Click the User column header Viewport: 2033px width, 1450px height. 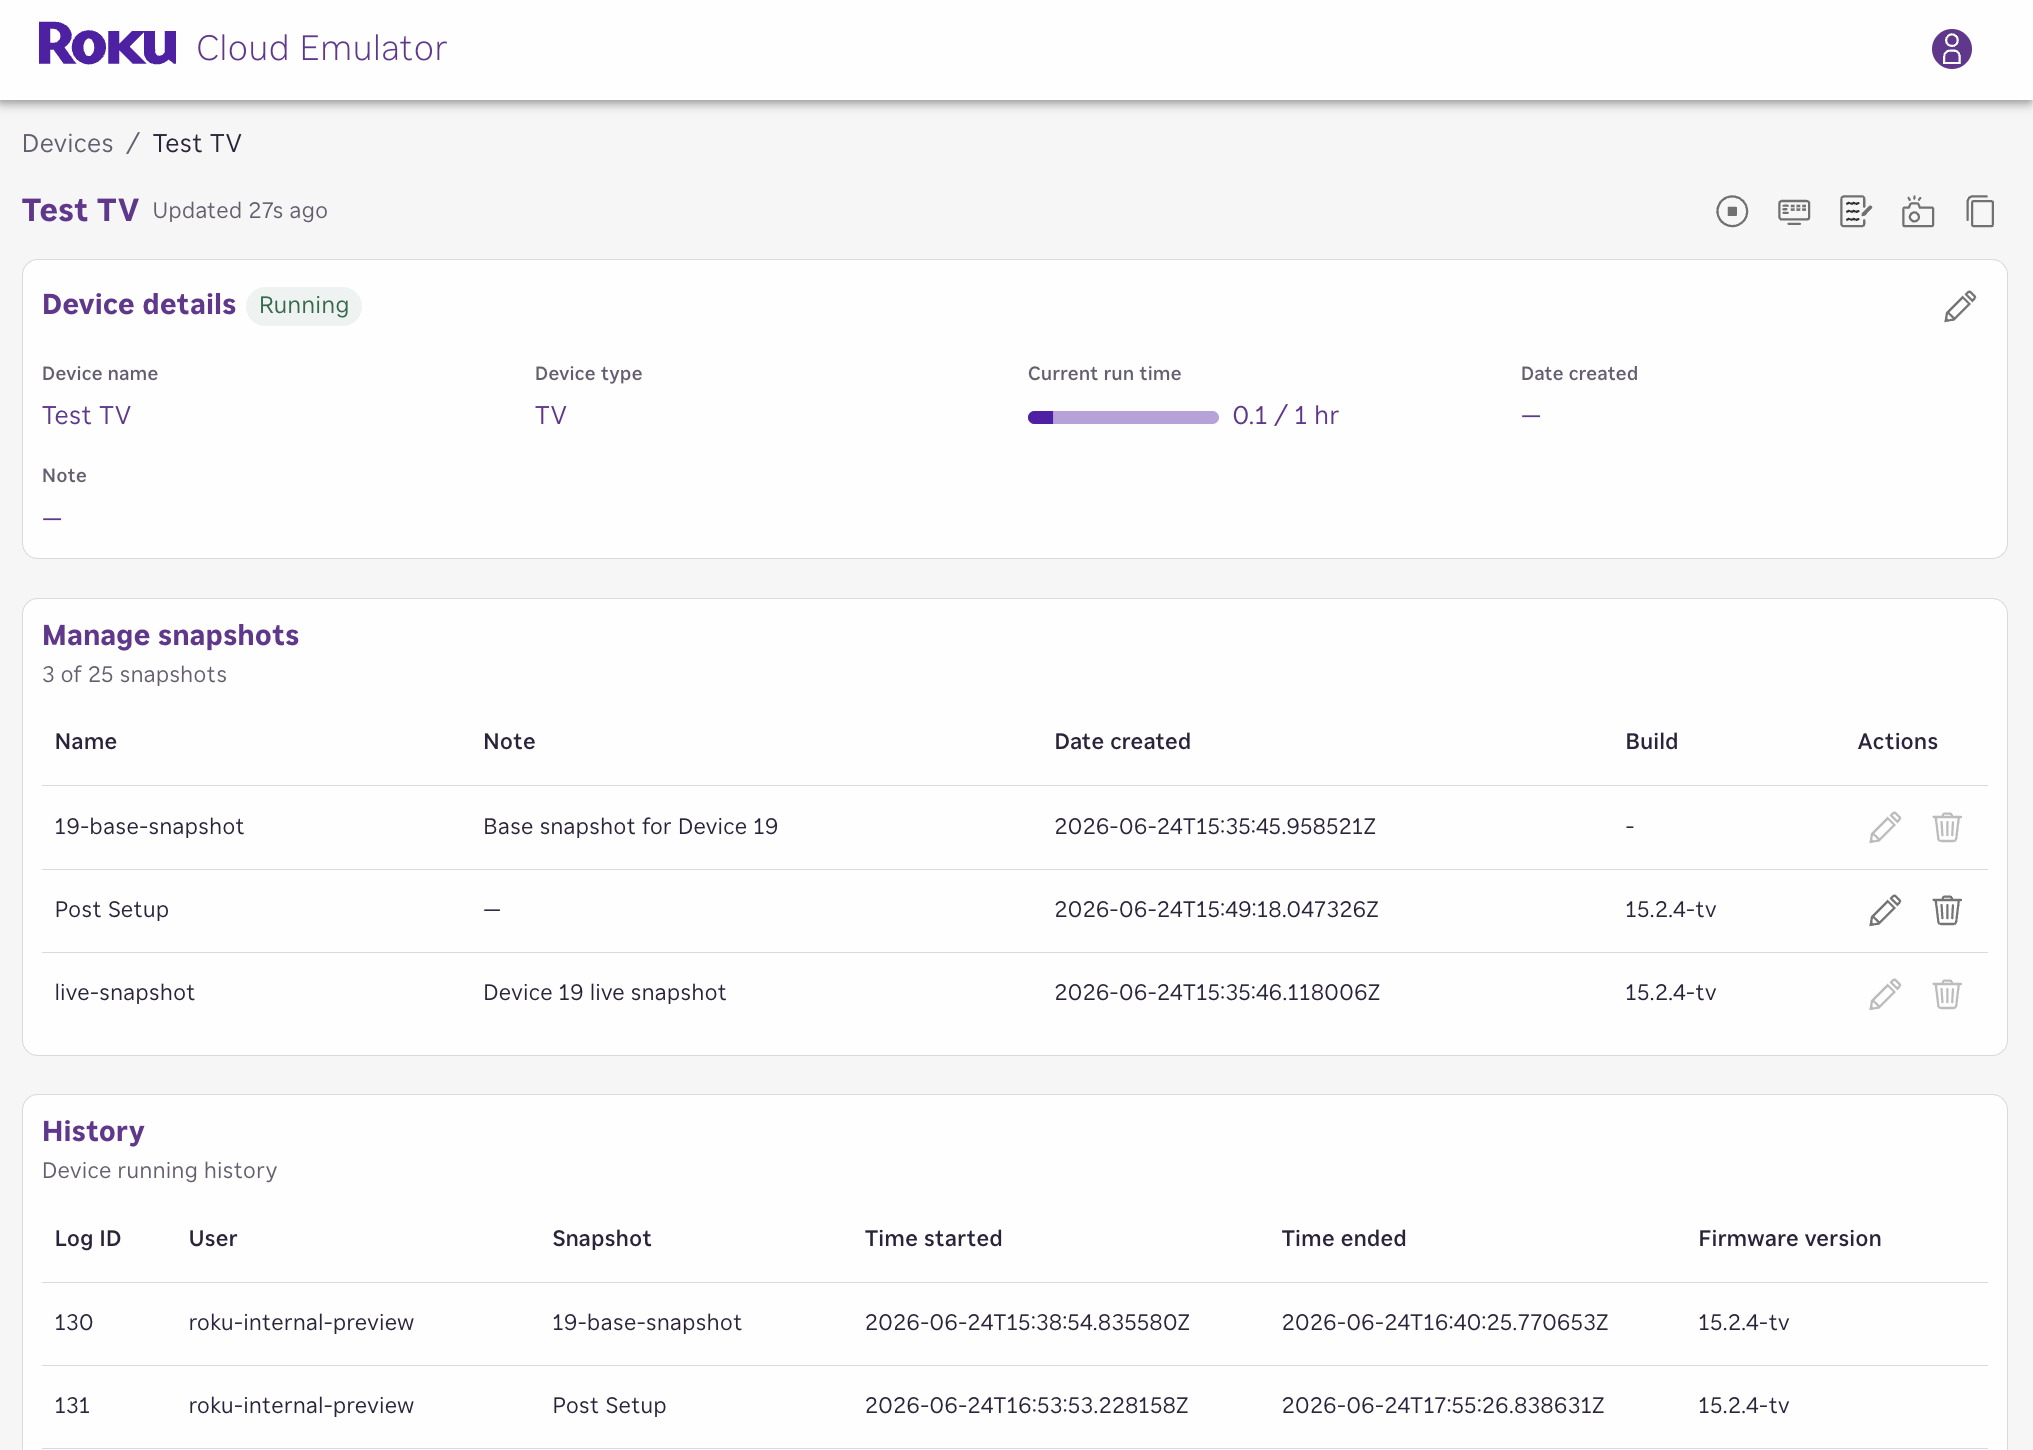click(x=213, y=1238)
